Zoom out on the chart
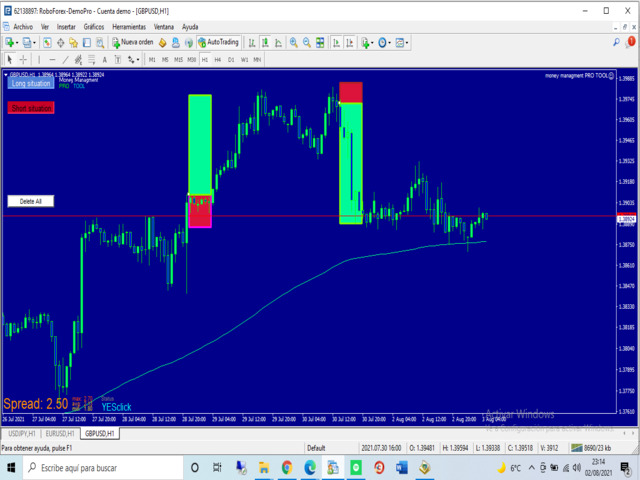This screenshot has width=640, height=480. click(x=307, y=42)
